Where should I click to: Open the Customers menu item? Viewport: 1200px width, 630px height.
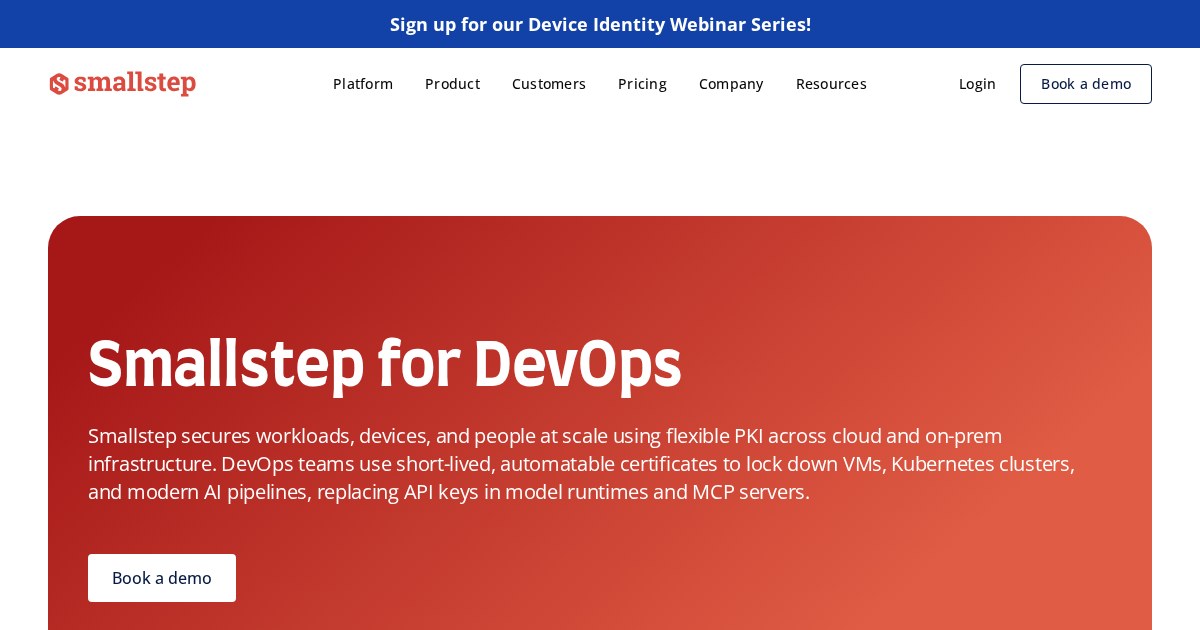pos(549,84)
